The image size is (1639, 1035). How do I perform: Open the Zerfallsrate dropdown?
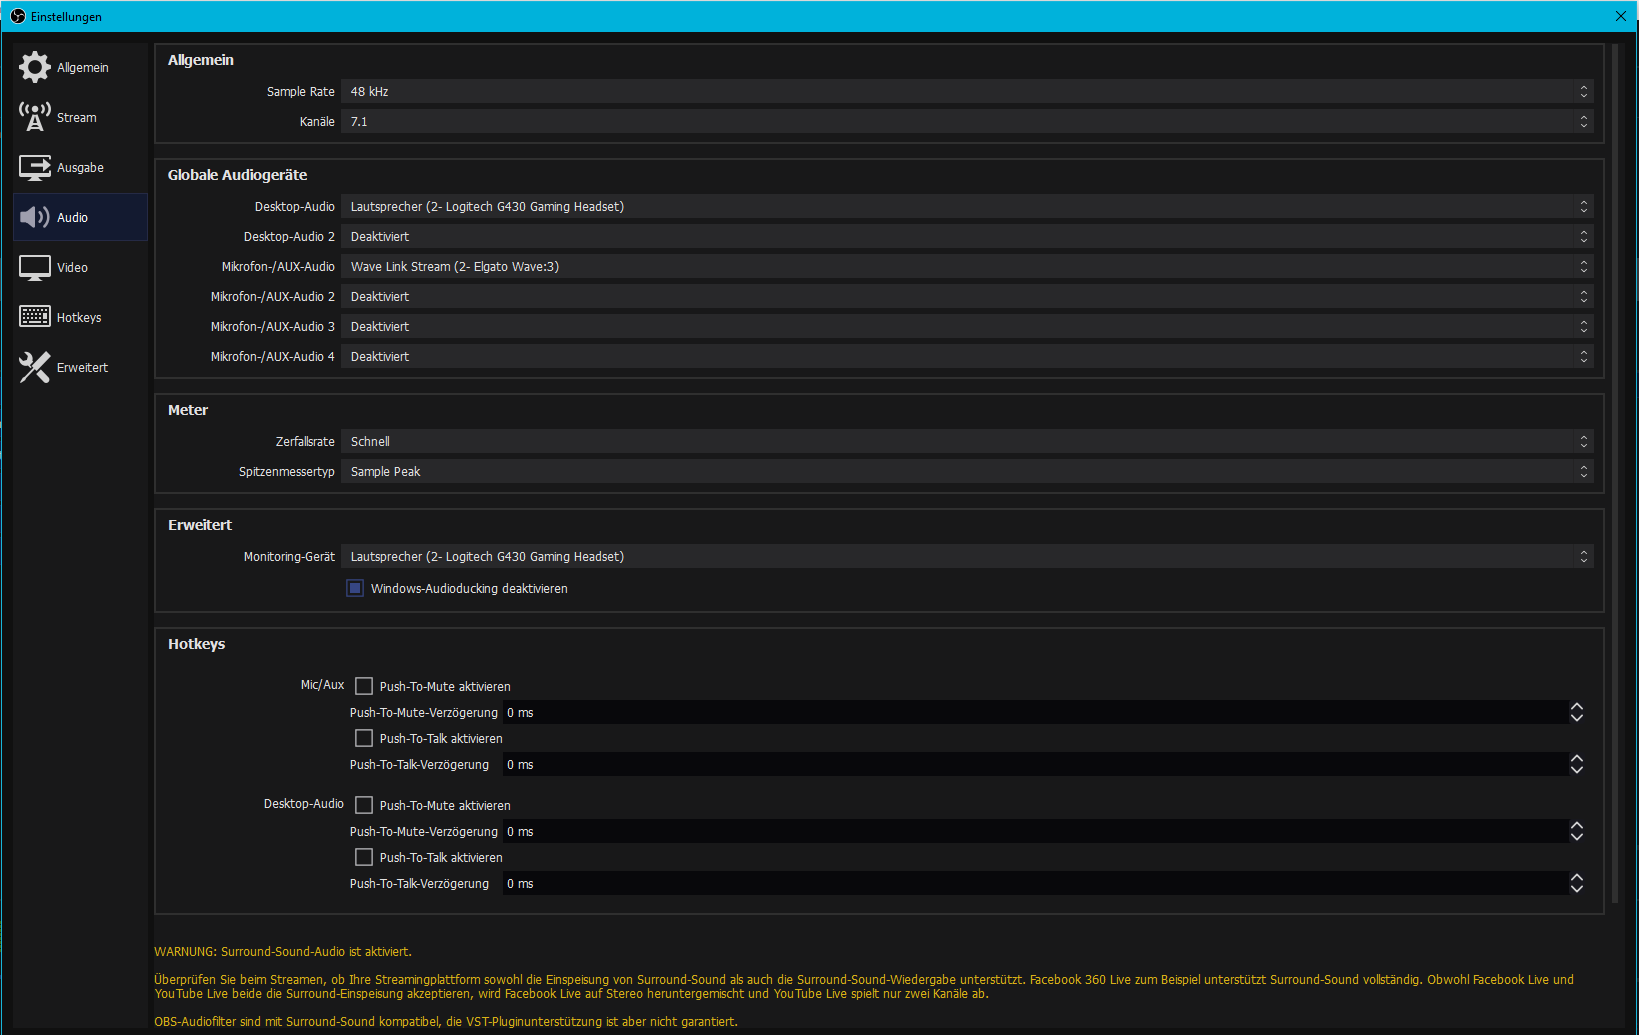[x=967, y=441]
